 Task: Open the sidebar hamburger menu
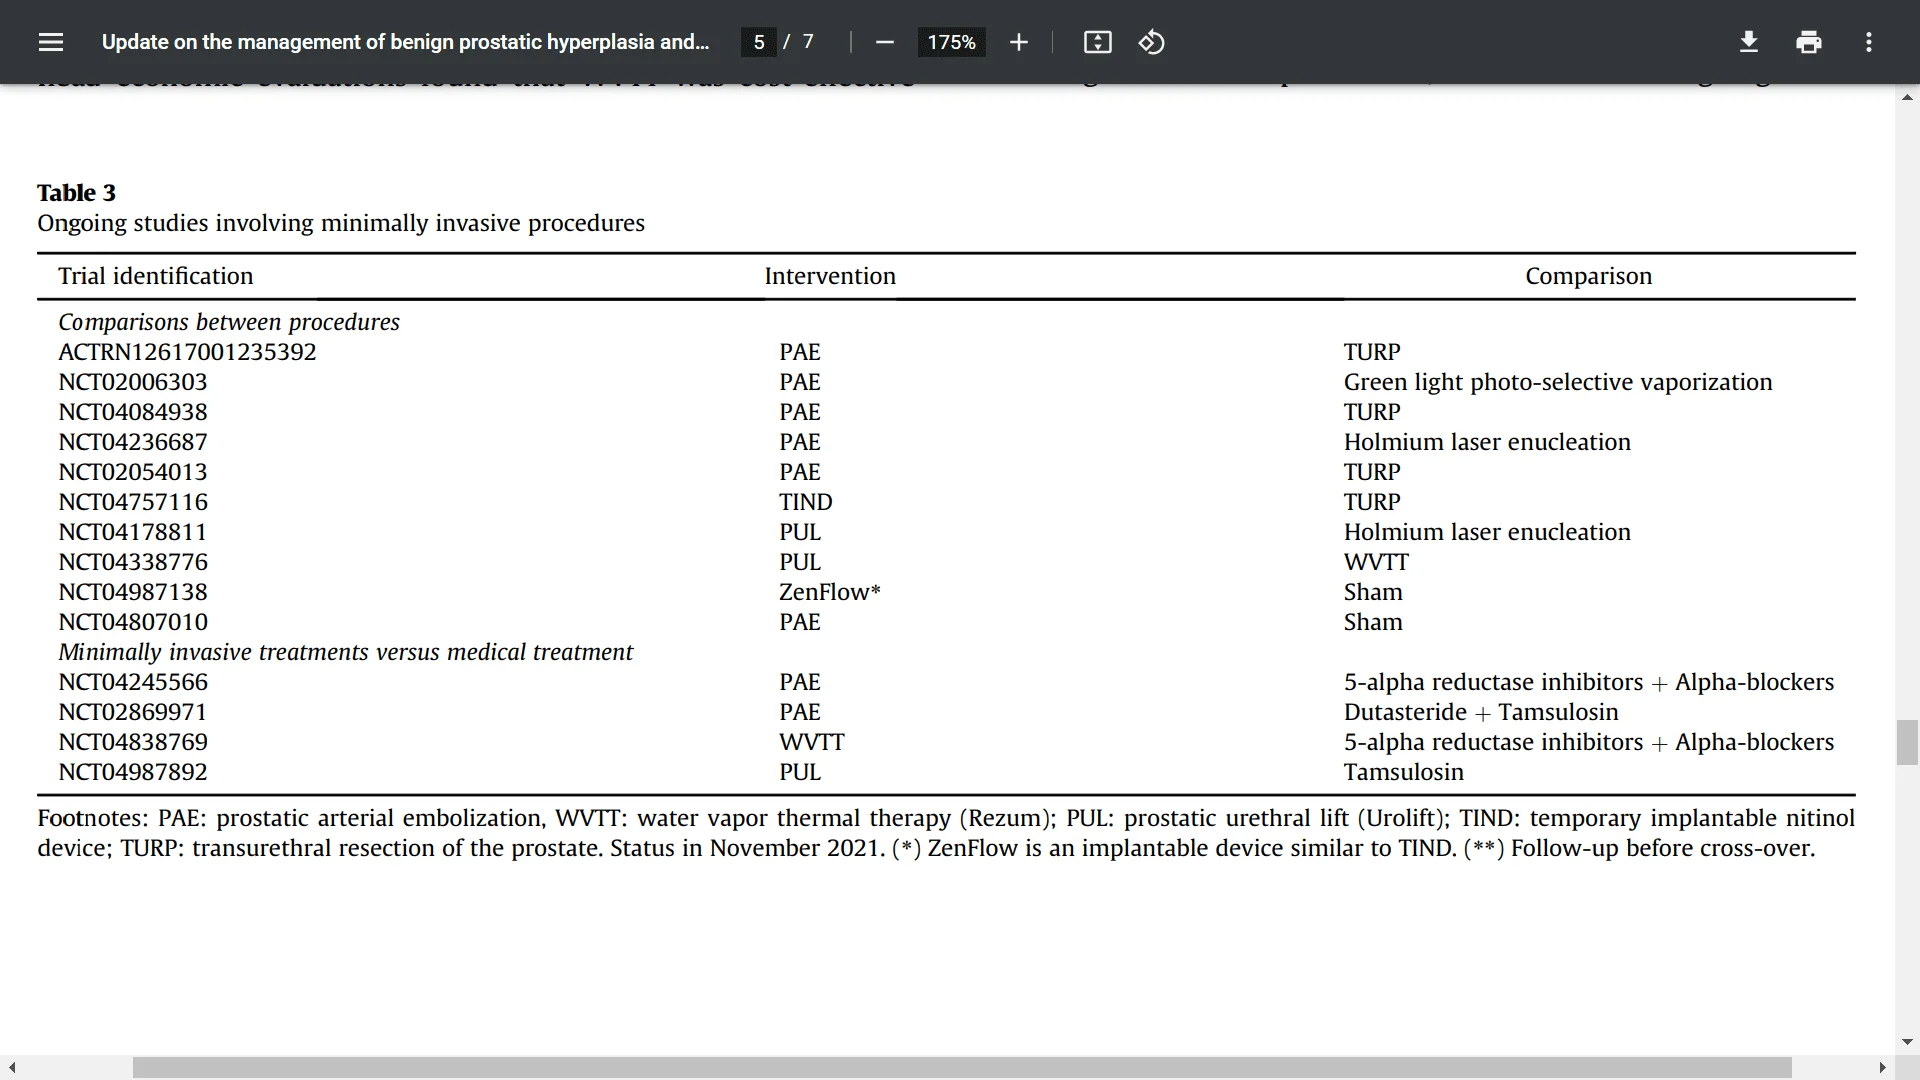pos(51,42)
